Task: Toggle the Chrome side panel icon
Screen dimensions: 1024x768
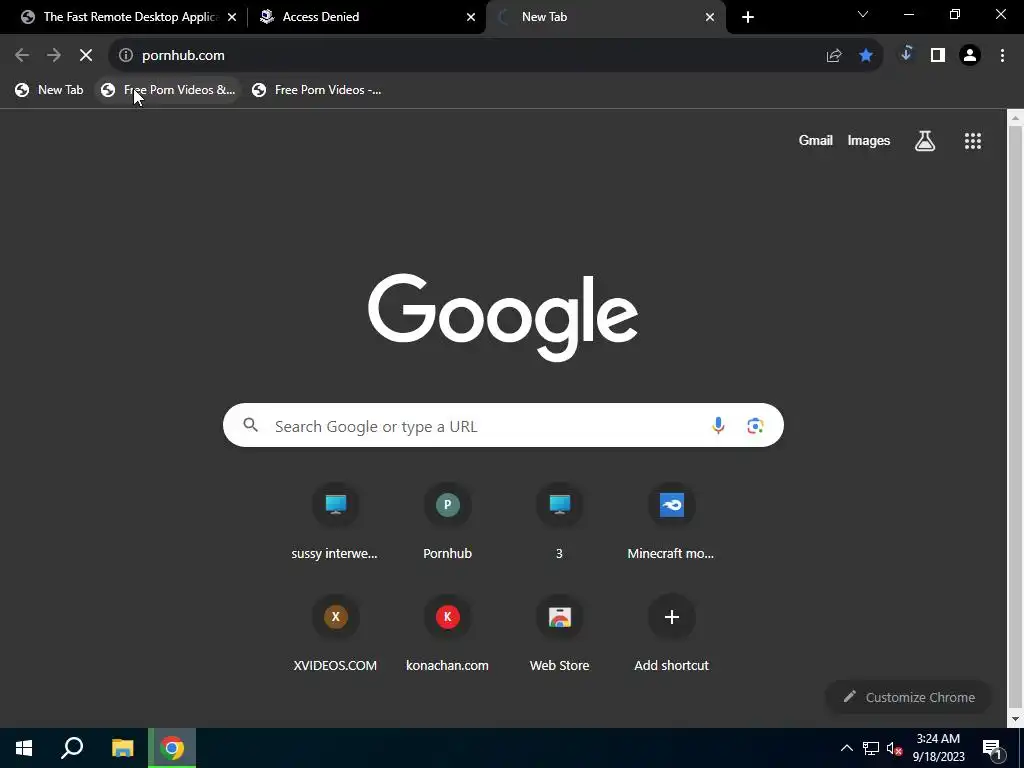Action: point(938,56)
